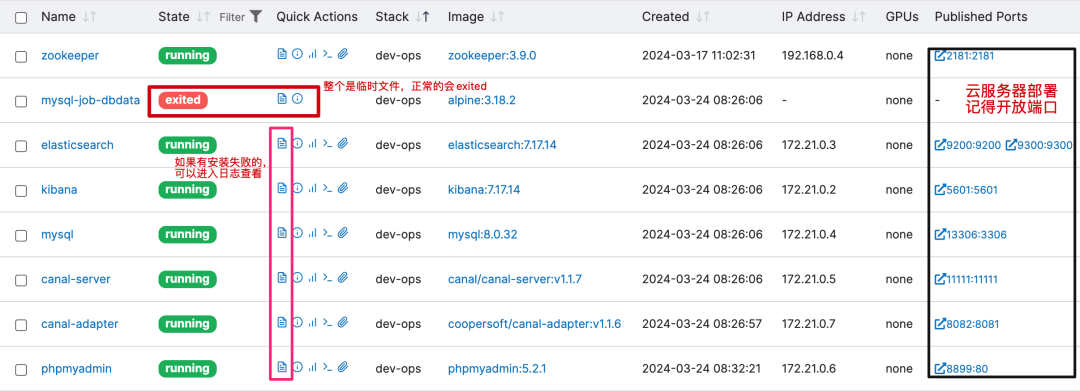Viewport: 1080px width, 391px height.
Task: Open exec console icon for kibana
Action: 328,188
